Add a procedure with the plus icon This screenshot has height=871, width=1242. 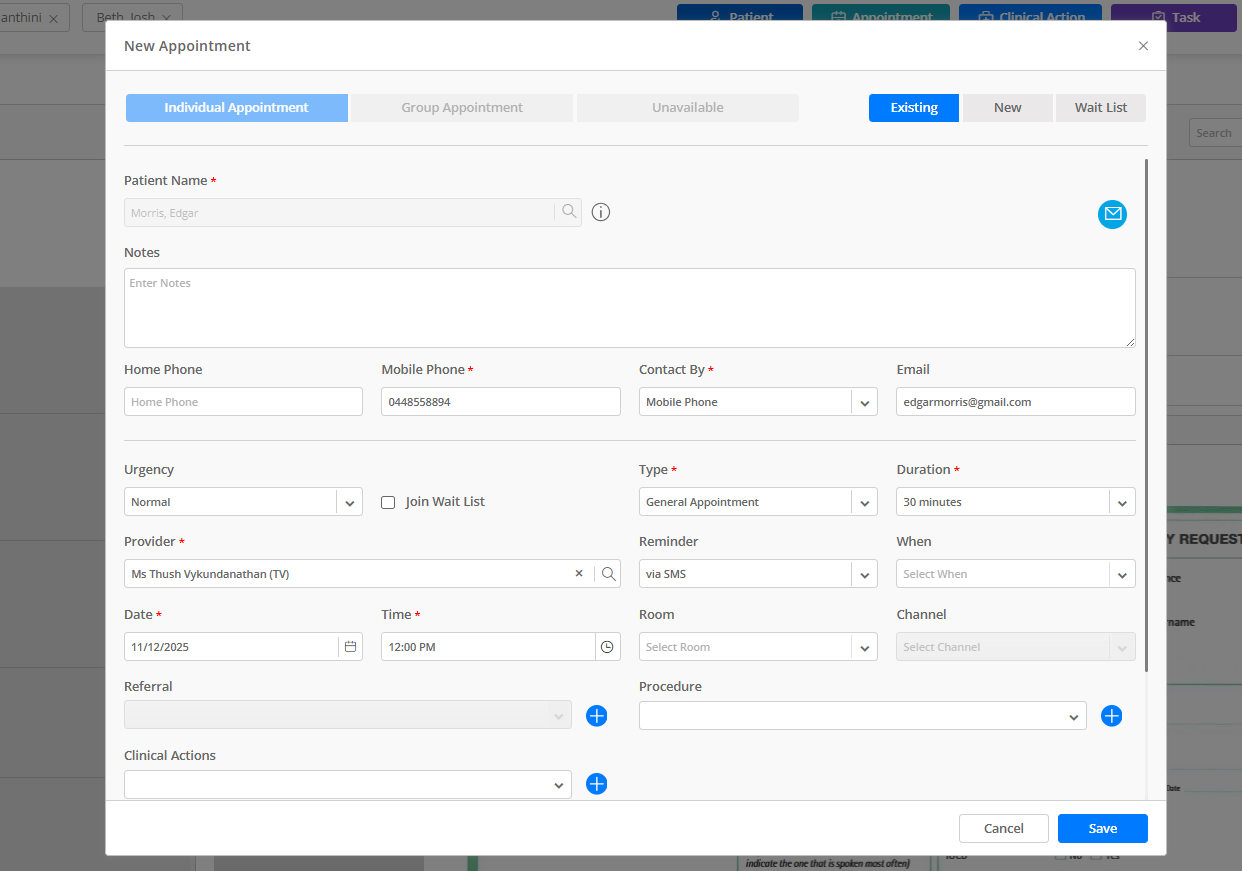pyautogui.click(x=1111, y=715)
